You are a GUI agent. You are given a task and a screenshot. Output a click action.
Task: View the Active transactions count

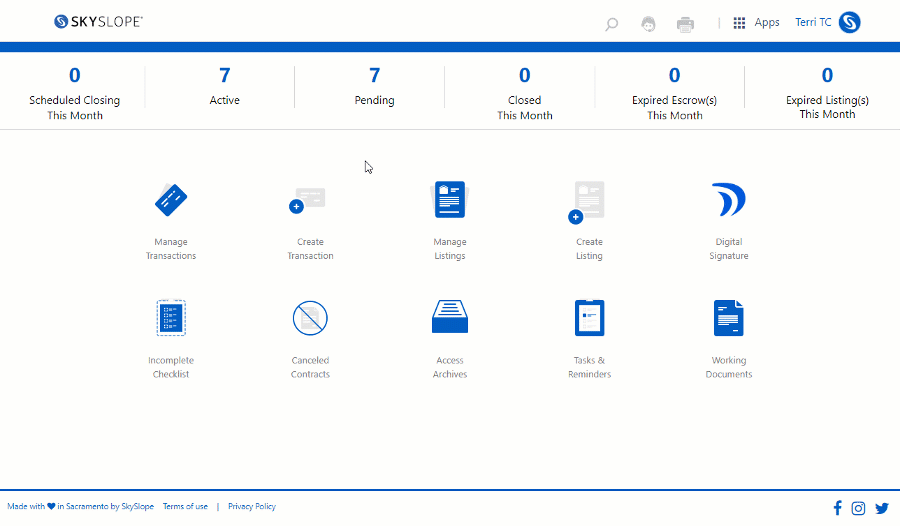pyautogui.click(x=224, y=75)
